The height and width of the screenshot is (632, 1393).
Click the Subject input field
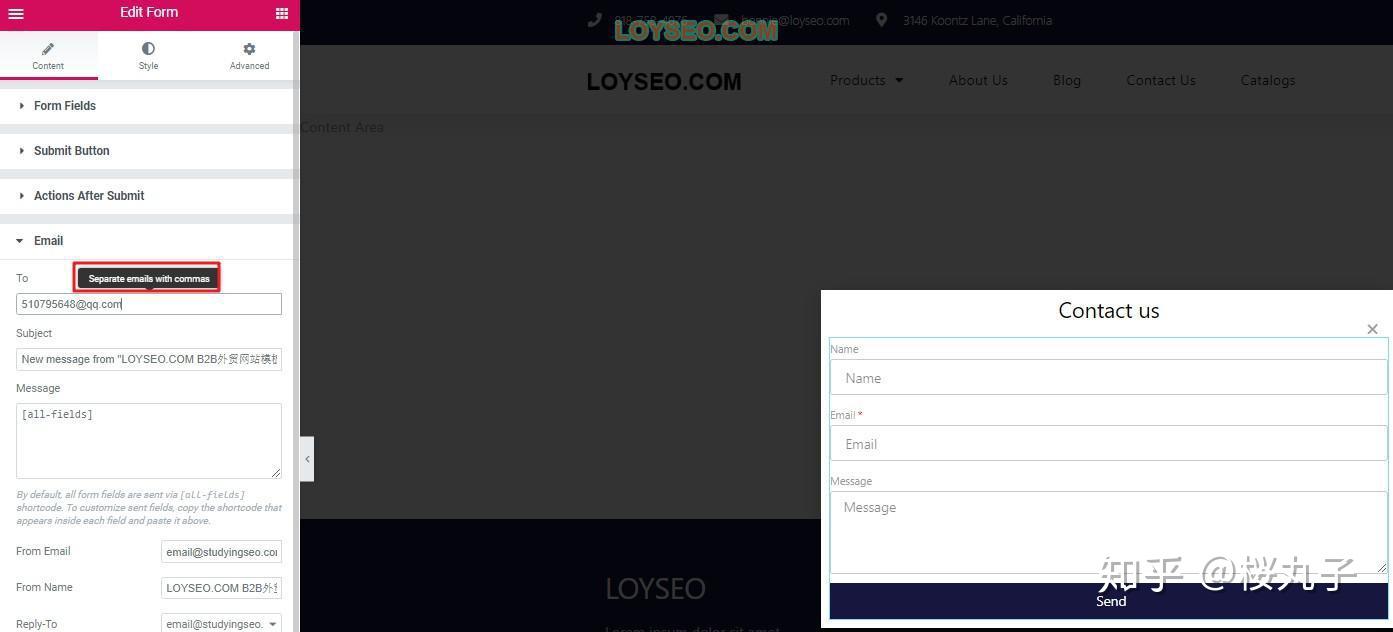click(x=149, y=359)
